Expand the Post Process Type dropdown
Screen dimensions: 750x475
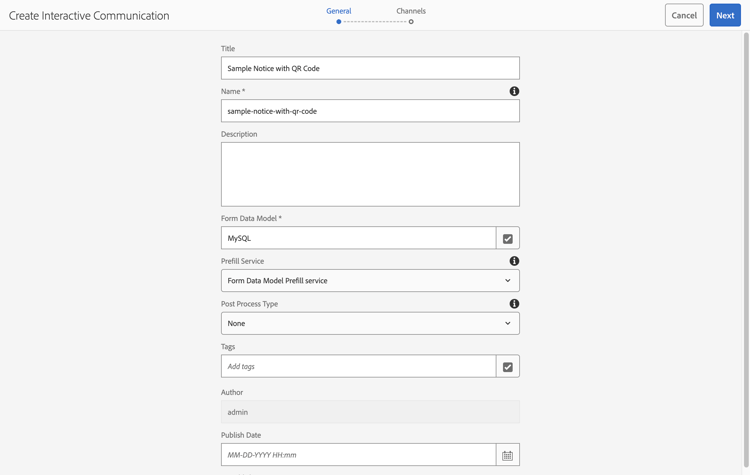[x=370, y=323]
